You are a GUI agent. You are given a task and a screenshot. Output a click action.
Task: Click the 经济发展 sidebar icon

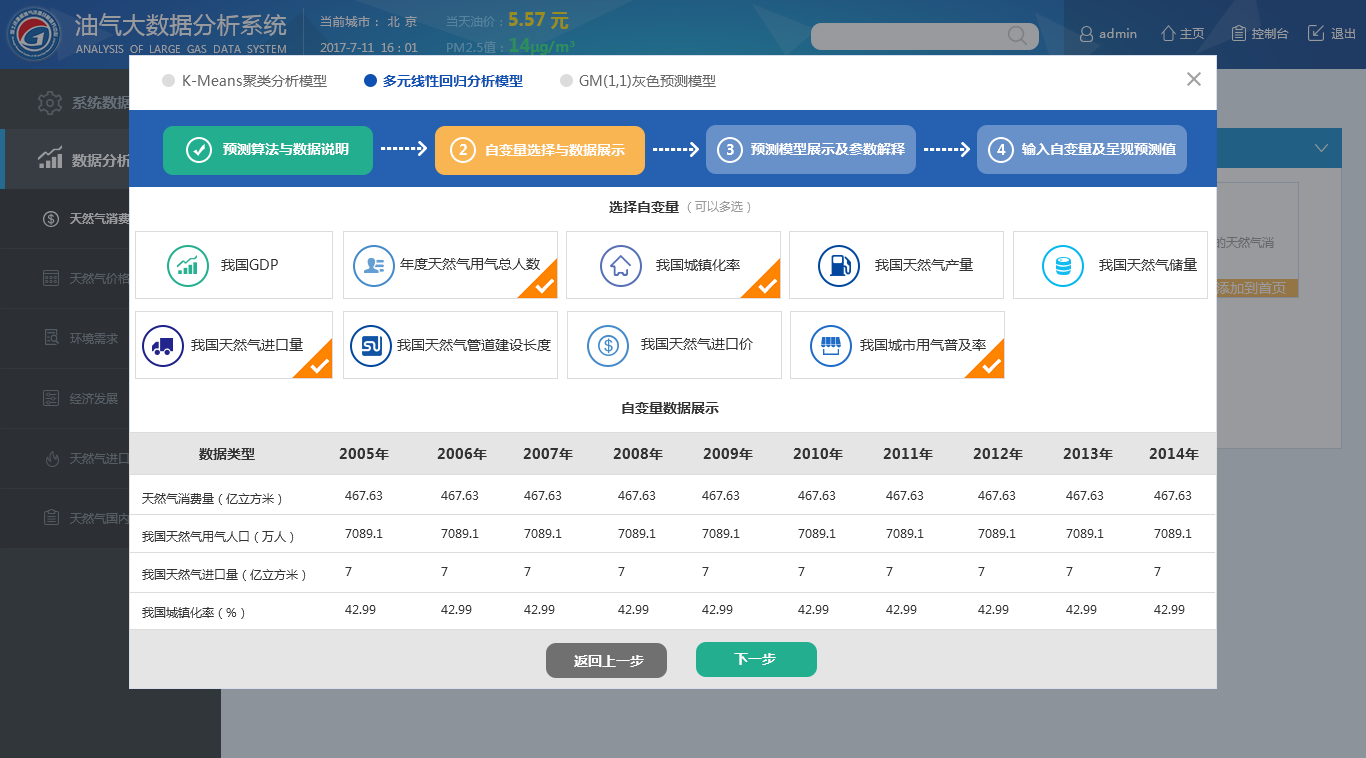point(51,399)
